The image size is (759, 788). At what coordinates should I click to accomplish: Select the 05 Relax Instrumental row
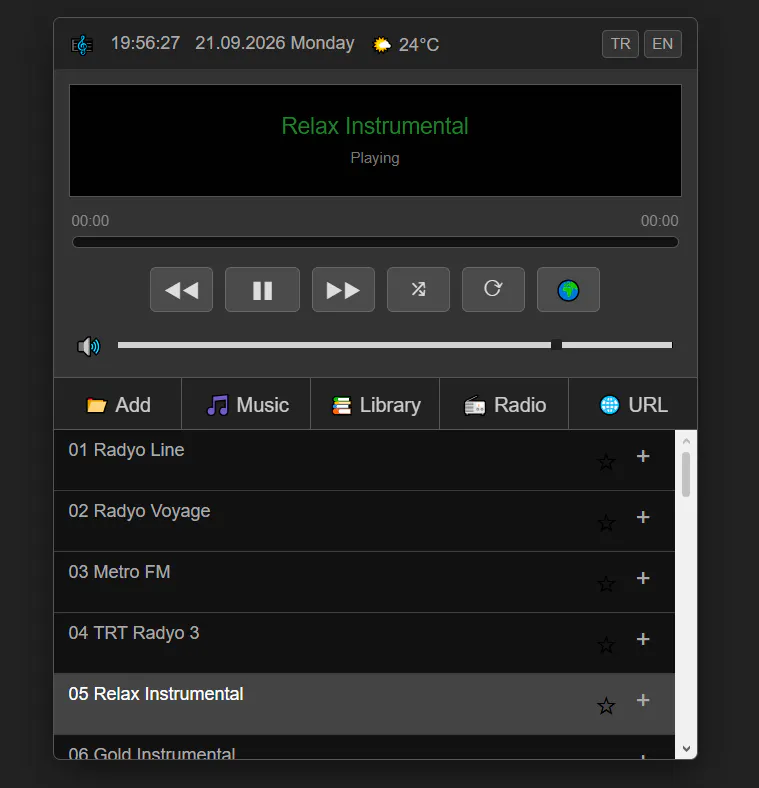point(364,704)
